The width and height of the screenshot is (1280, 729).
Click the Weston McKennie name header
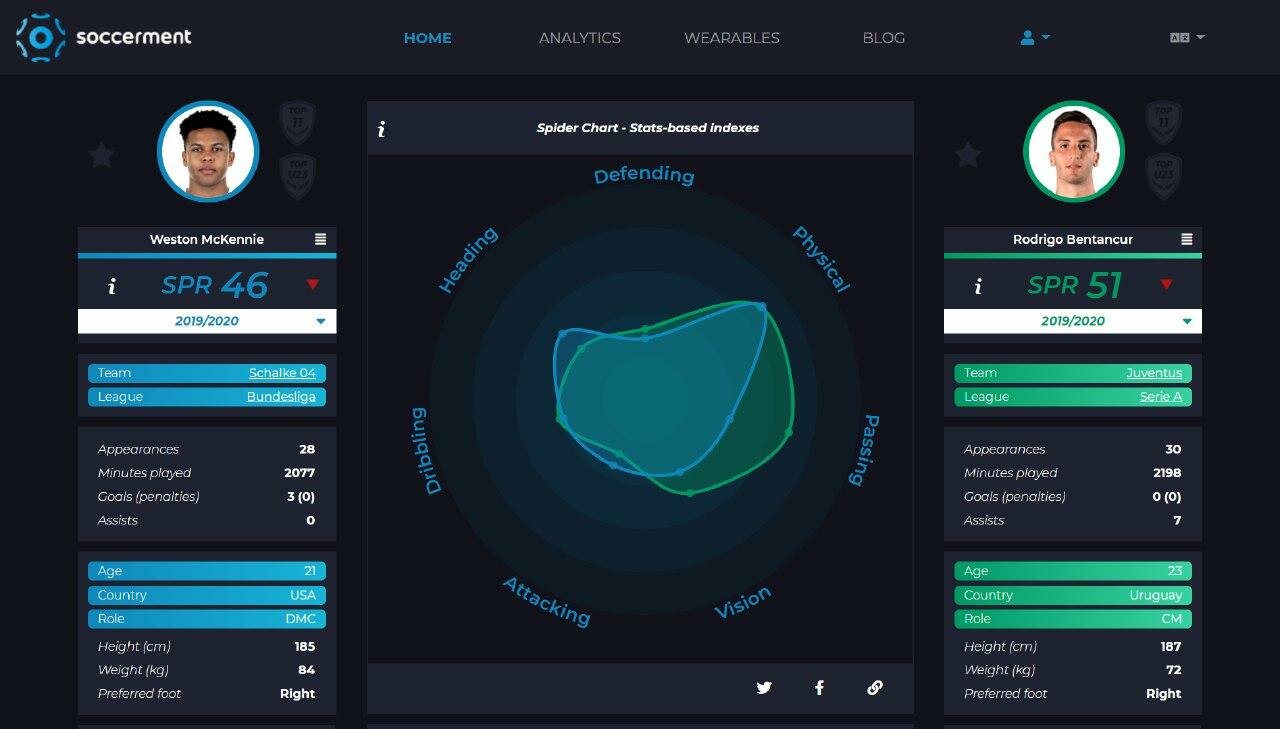[207, 240]
